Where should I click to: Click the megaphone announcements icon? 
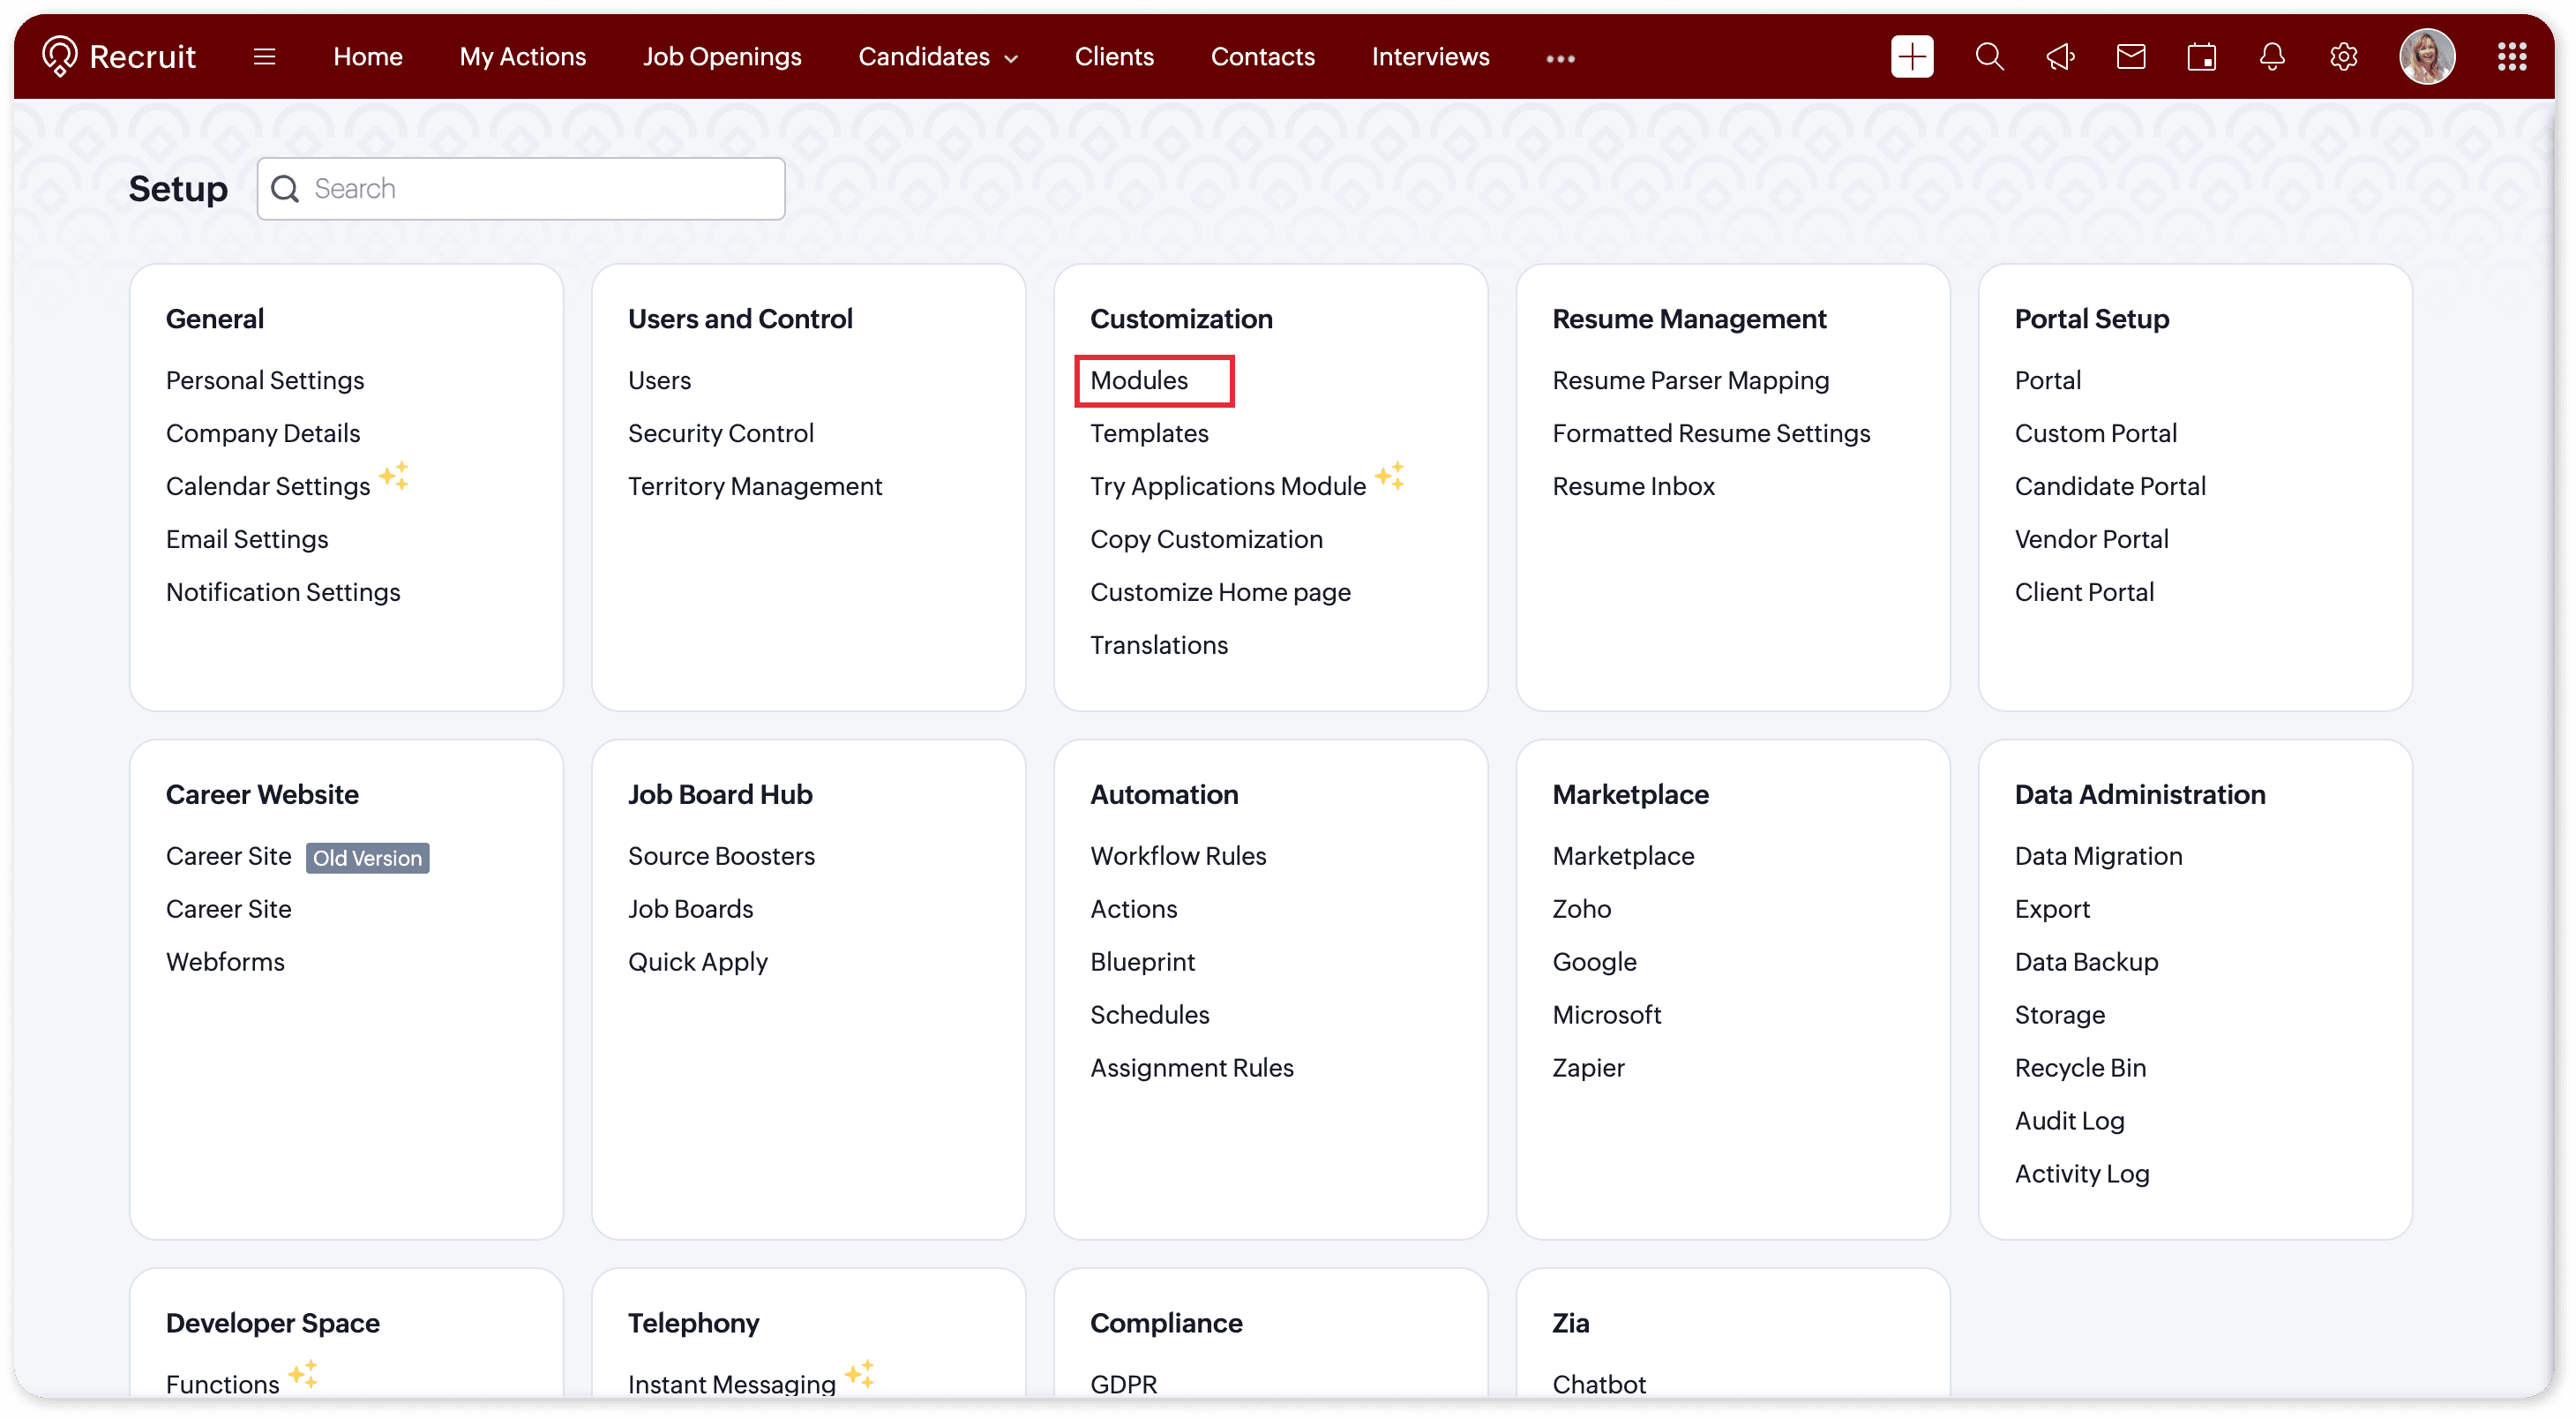tap(2060, 57)
